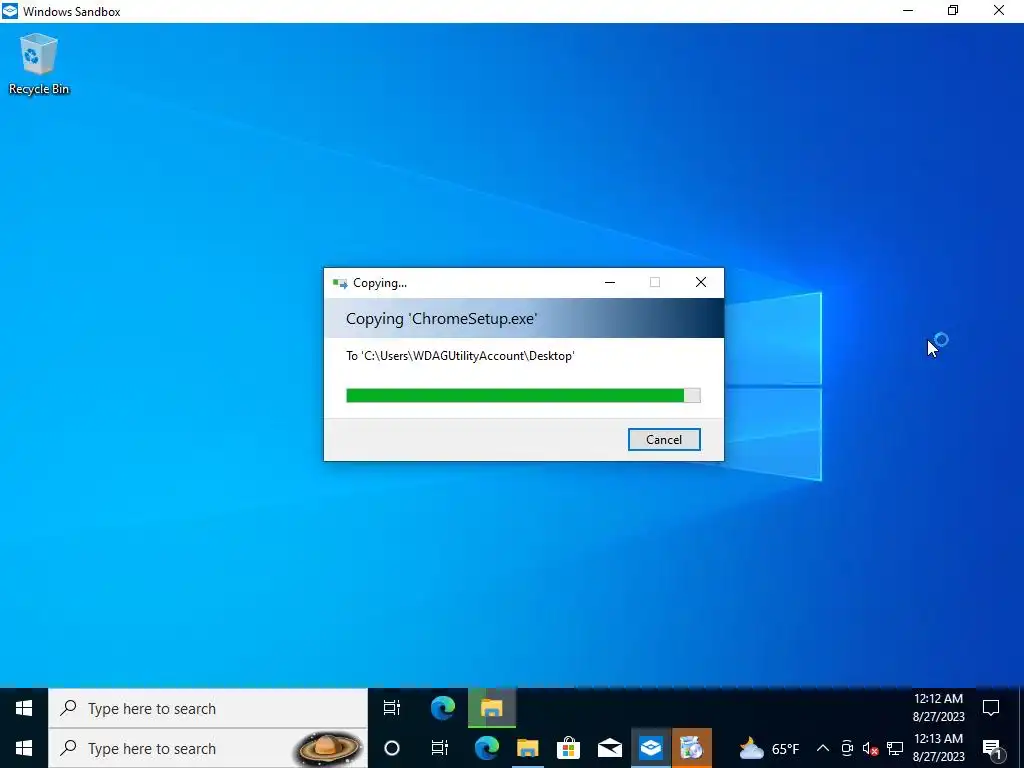Image resolution: width=1024 pixels, height=768 pixels.
Task: Click the sandbox clock showing 12:12 AM
Action: pyautogui.click(x=938, y=708)
